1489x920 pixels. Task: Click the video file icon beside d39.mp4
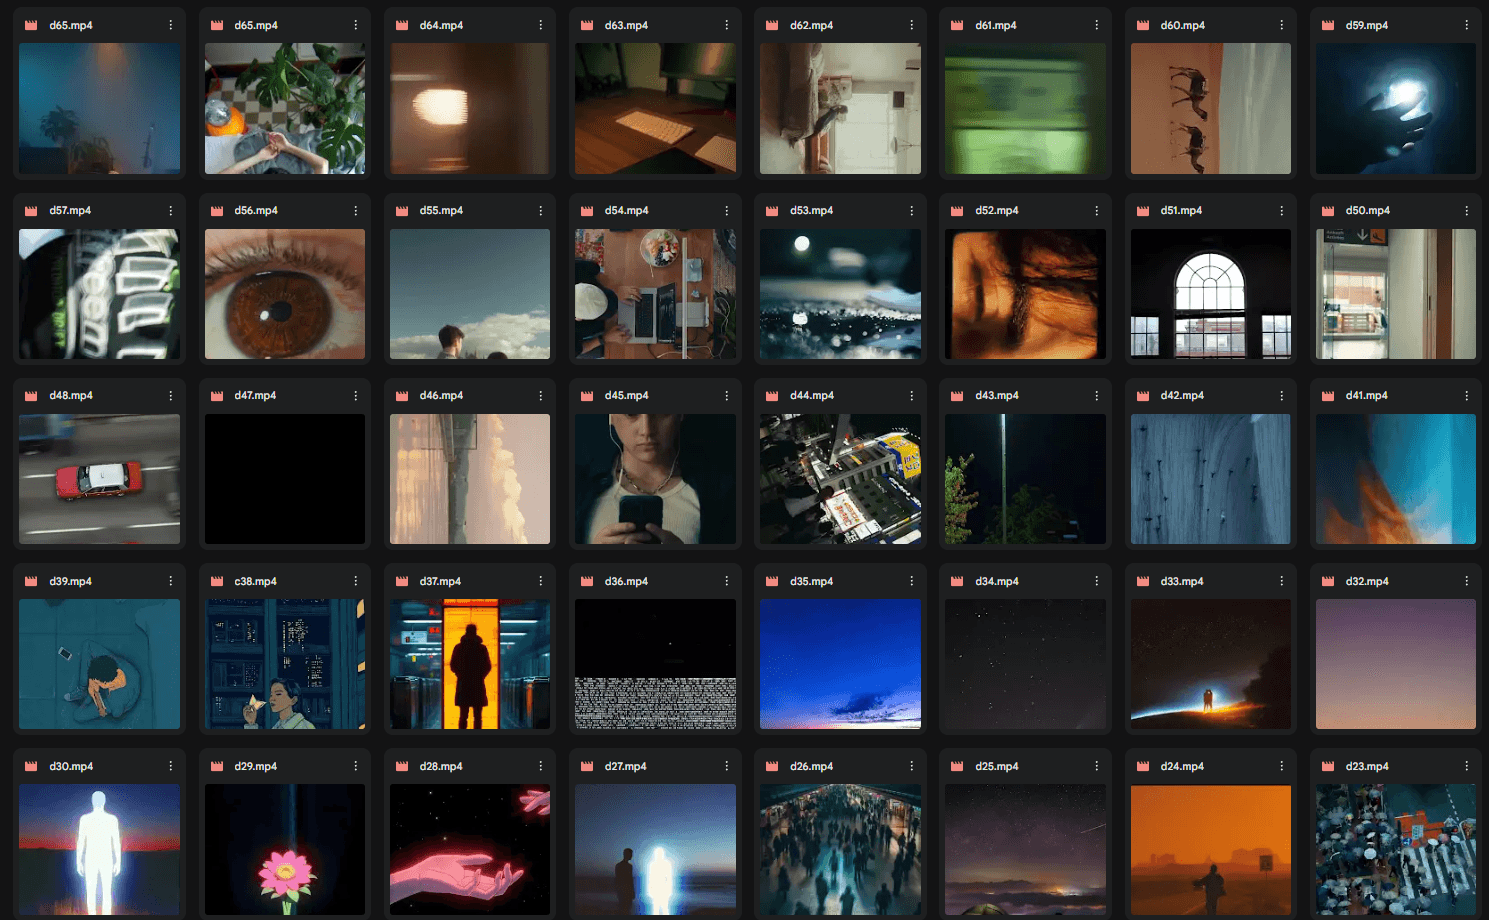(x=31, y=581)
